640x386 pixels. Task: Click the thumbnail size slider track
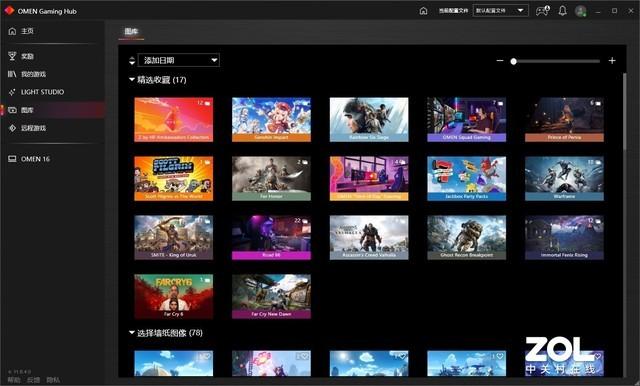pyautogui.click(x=556, y=61)
